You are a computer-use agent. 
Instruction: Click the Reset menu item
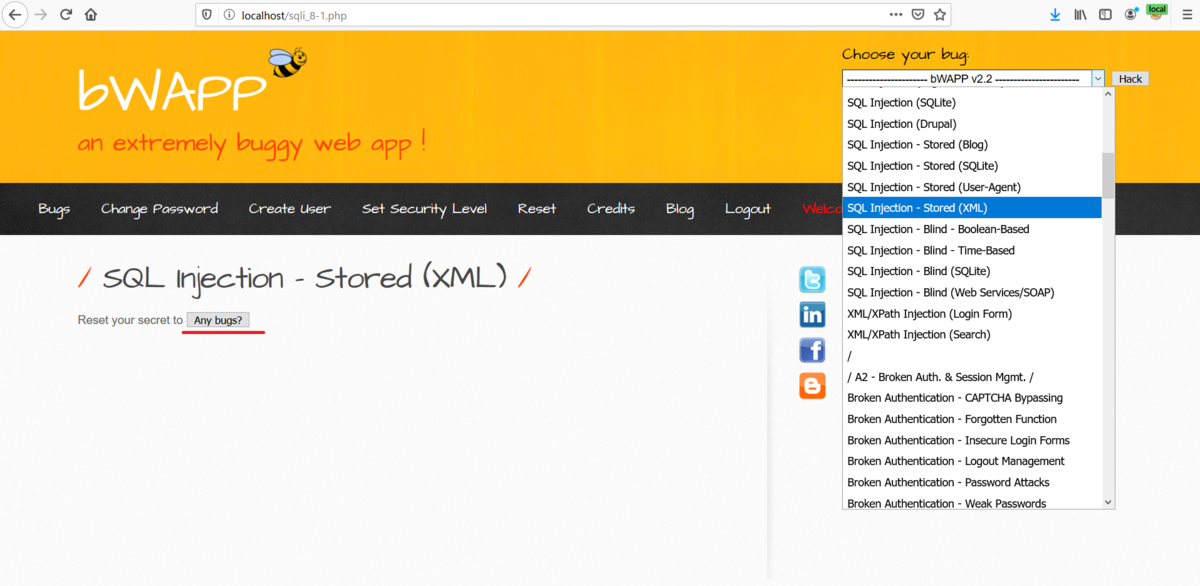pyautogui.click(x=537, y=209)
